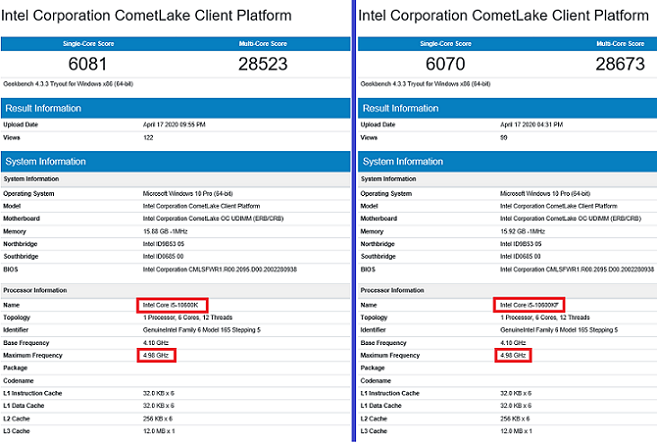Click L2 Cache 256 KB x 6 in 6070 result
The image size is (657, 444).
(x=515, y=418)
